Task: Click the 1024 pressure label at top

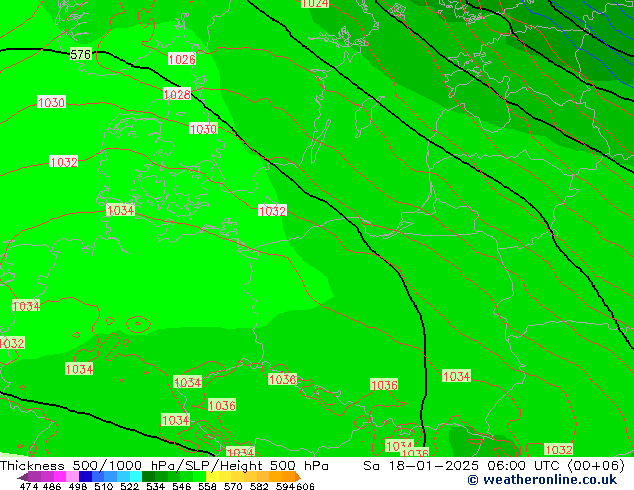Action: click(315, 4)
